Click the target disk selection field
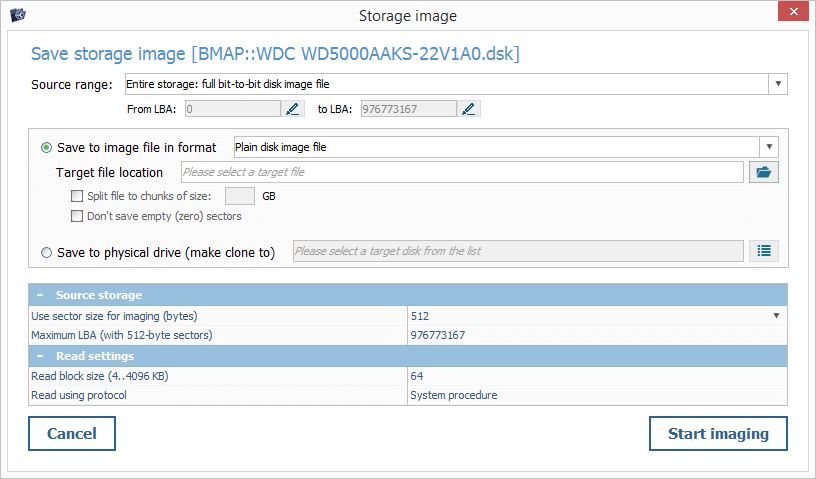816x479 pixels. pos(518,251)
